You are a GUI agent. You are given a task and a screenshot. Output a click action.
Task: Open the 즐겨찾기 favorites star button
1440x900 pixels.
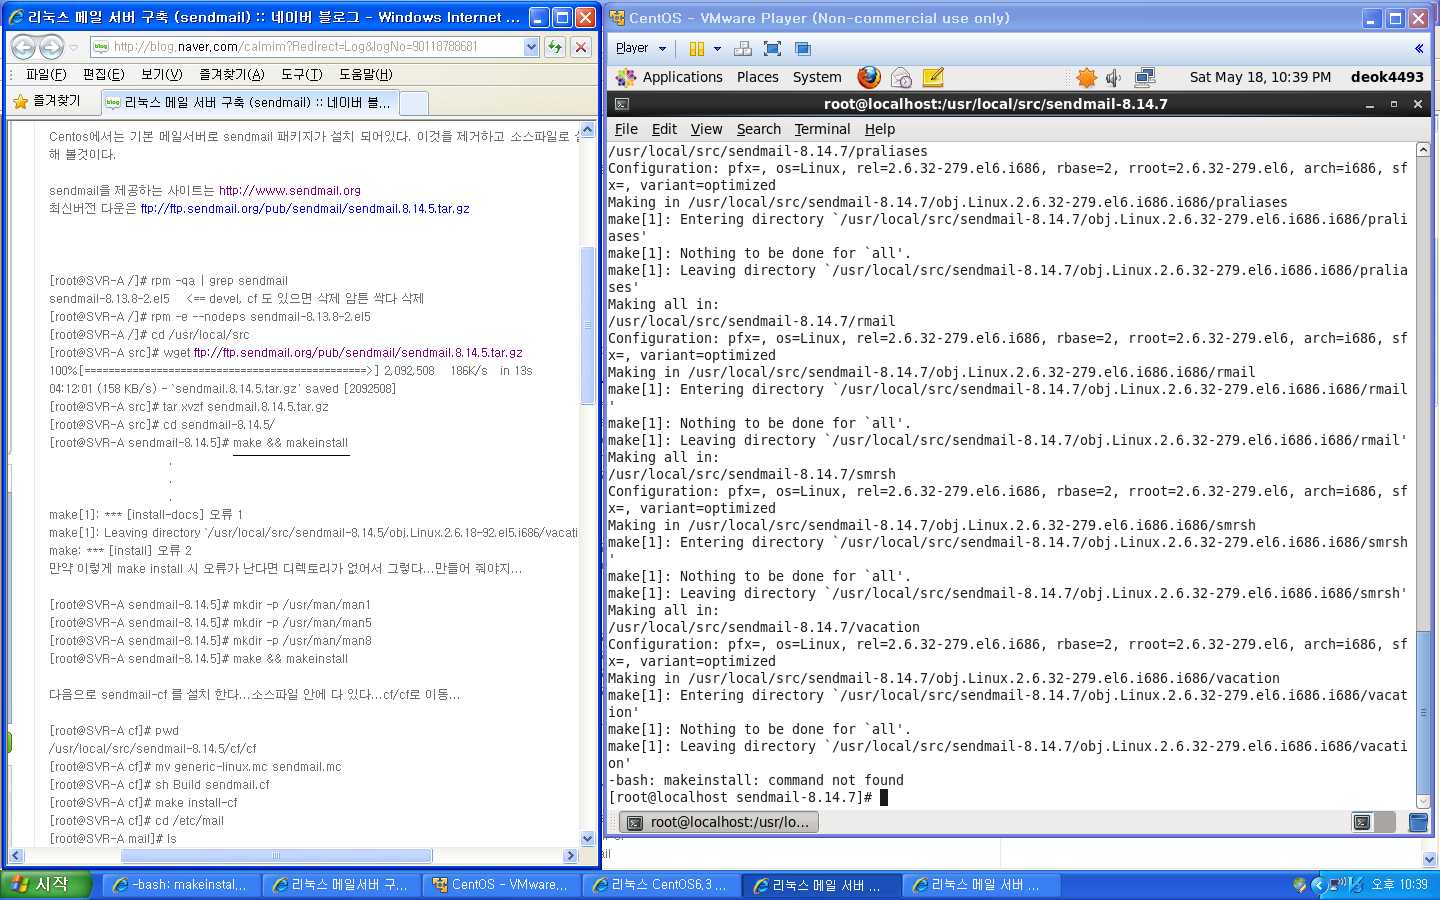click(x=47, y=101)
